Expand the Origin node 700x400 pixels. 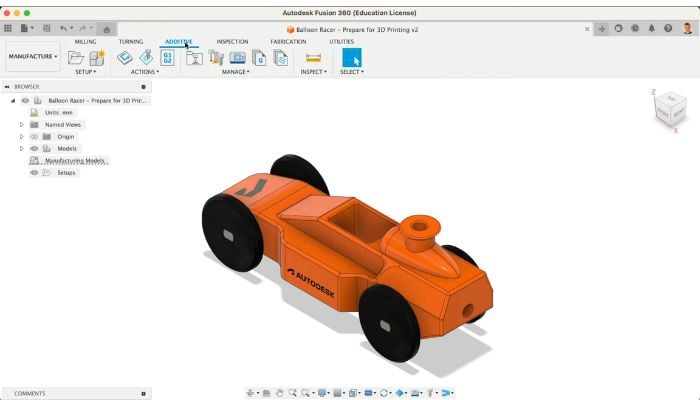(21, 137)
